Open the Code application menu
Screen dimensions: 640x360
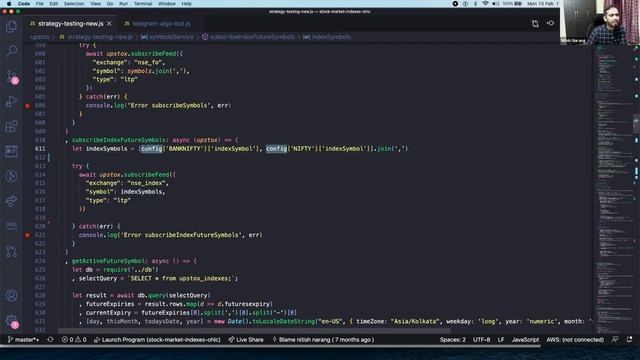point(24,4)
